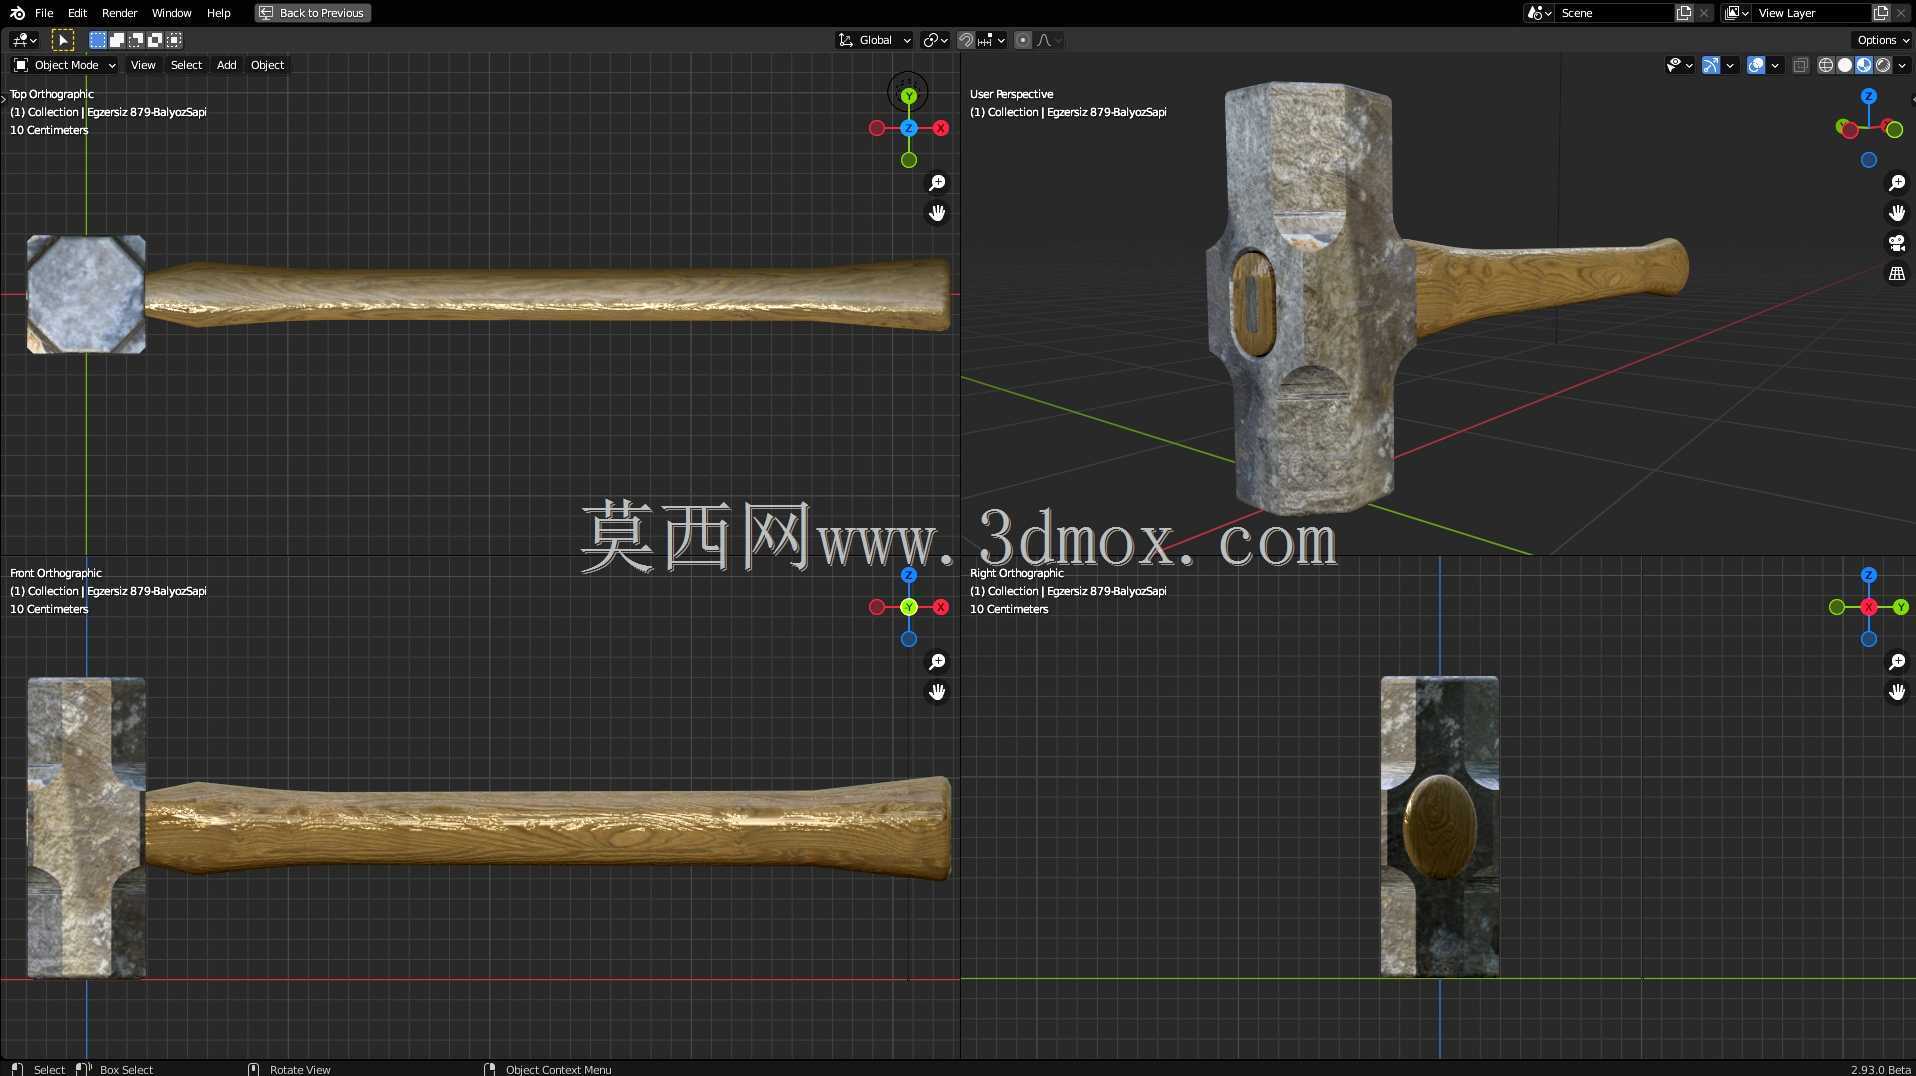The width and height of the screenshot is (1916, 1076).
Task: Click the 2.93.0 Beta version text
Action: tap(1880, 1069)
